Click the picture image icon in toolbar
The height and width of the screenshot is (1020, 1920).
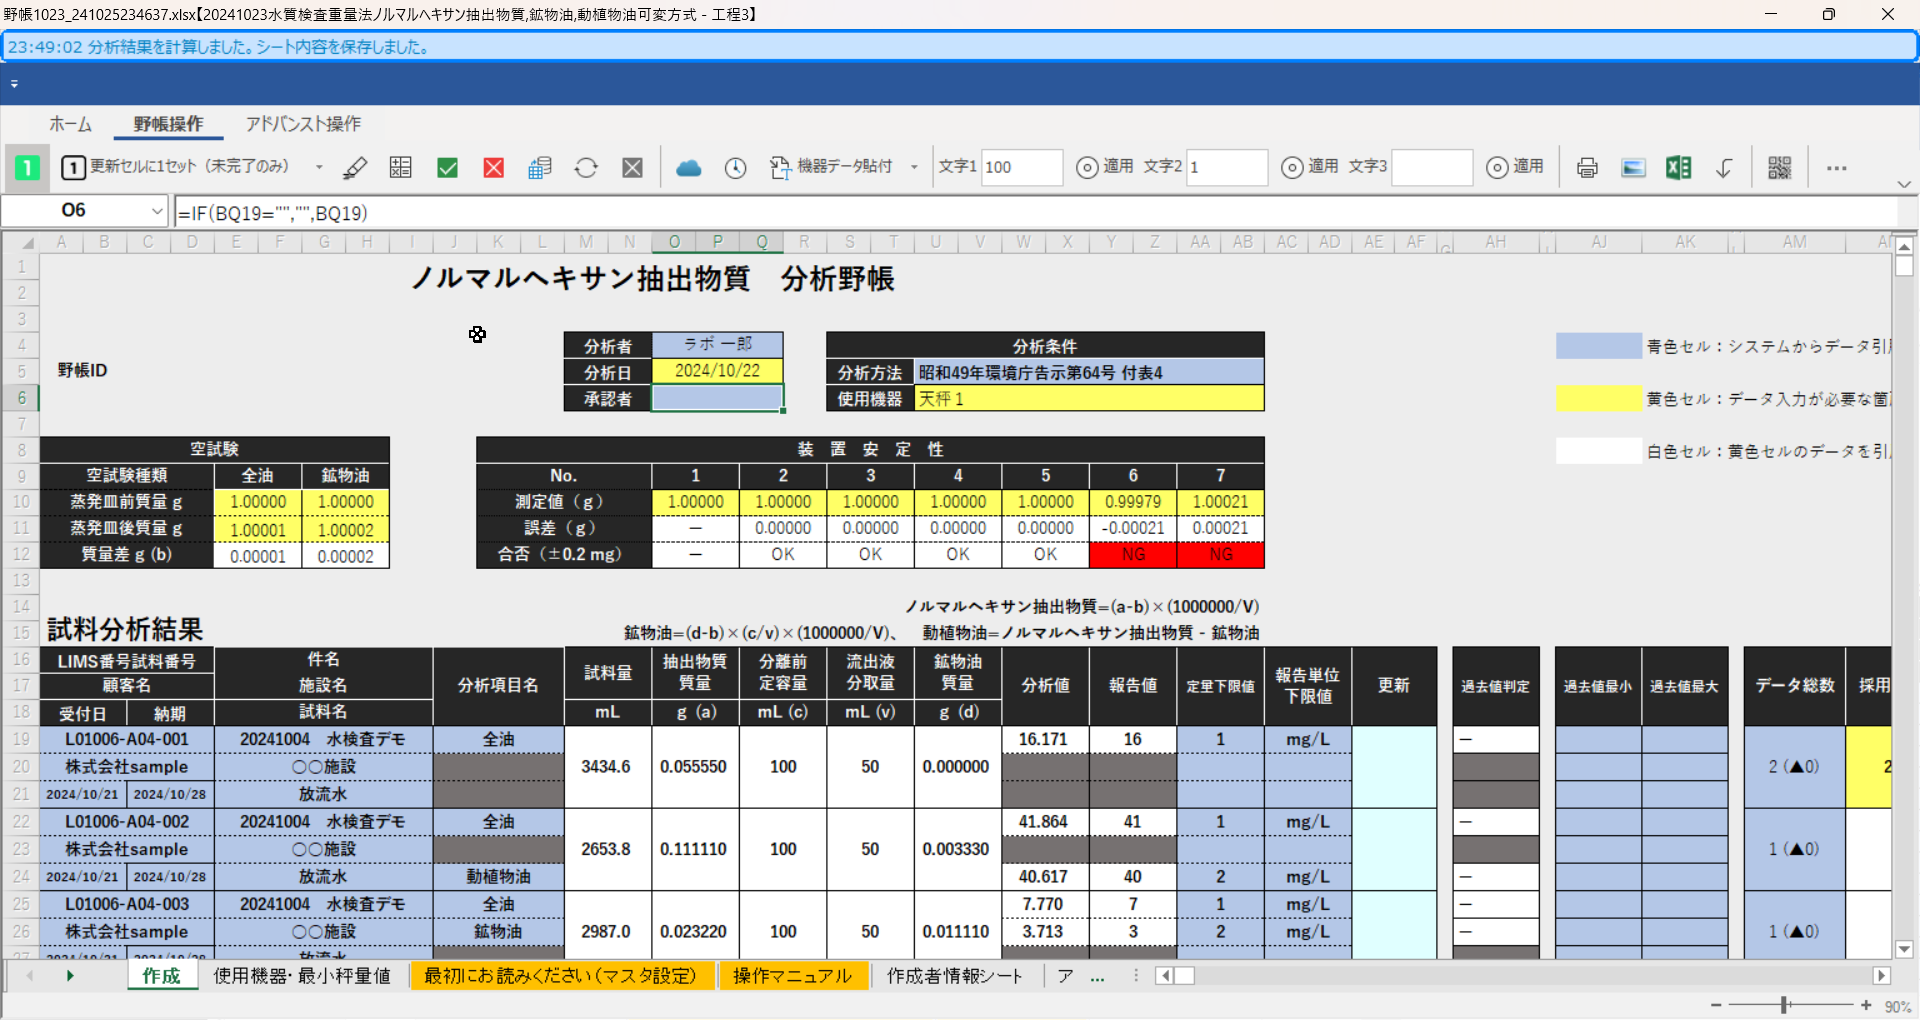coord(1633,167)
